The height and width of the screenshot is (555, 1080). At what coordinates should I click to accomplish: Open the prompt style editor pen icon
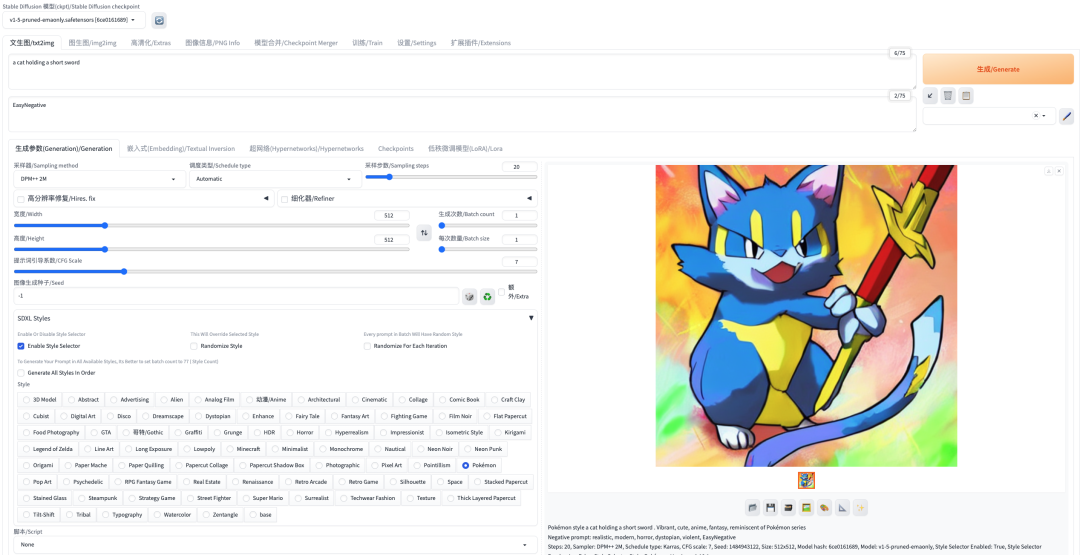[1066, 116]
